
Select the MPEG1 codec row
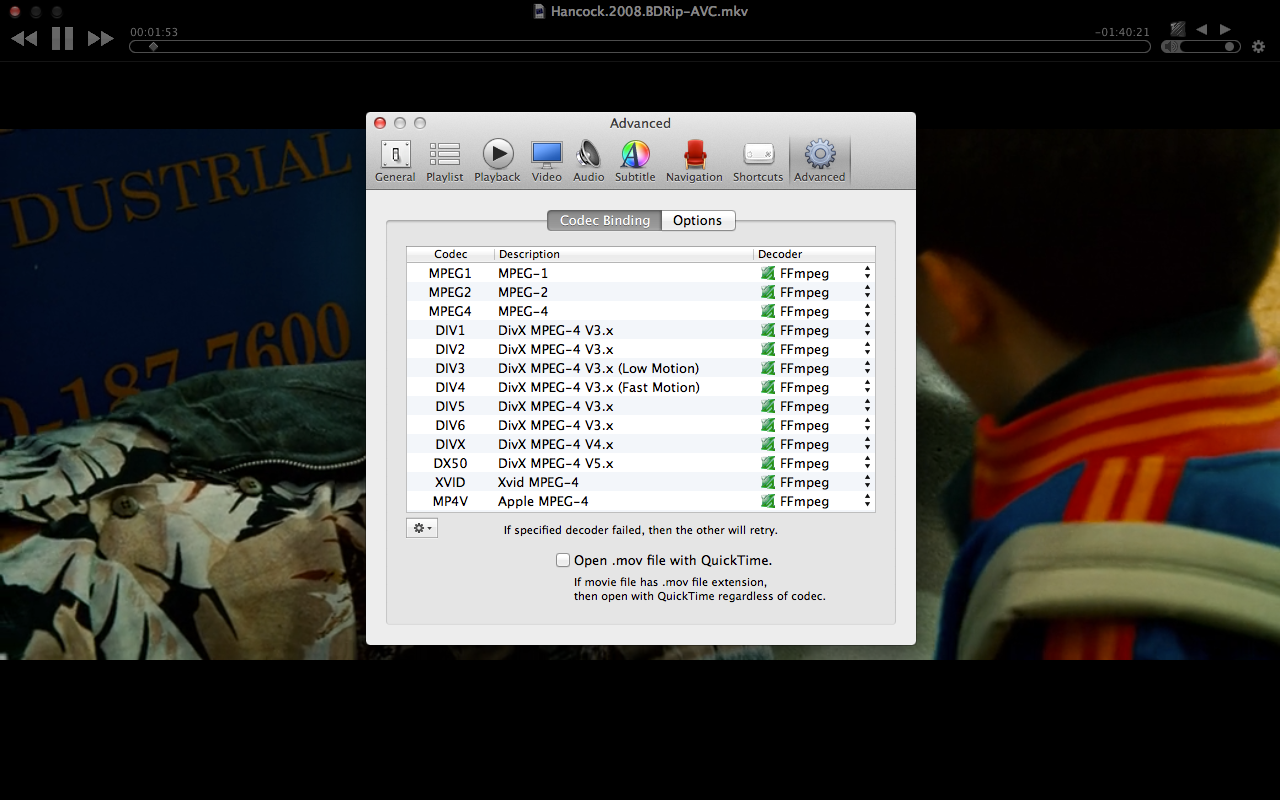[x=640, y=273]
